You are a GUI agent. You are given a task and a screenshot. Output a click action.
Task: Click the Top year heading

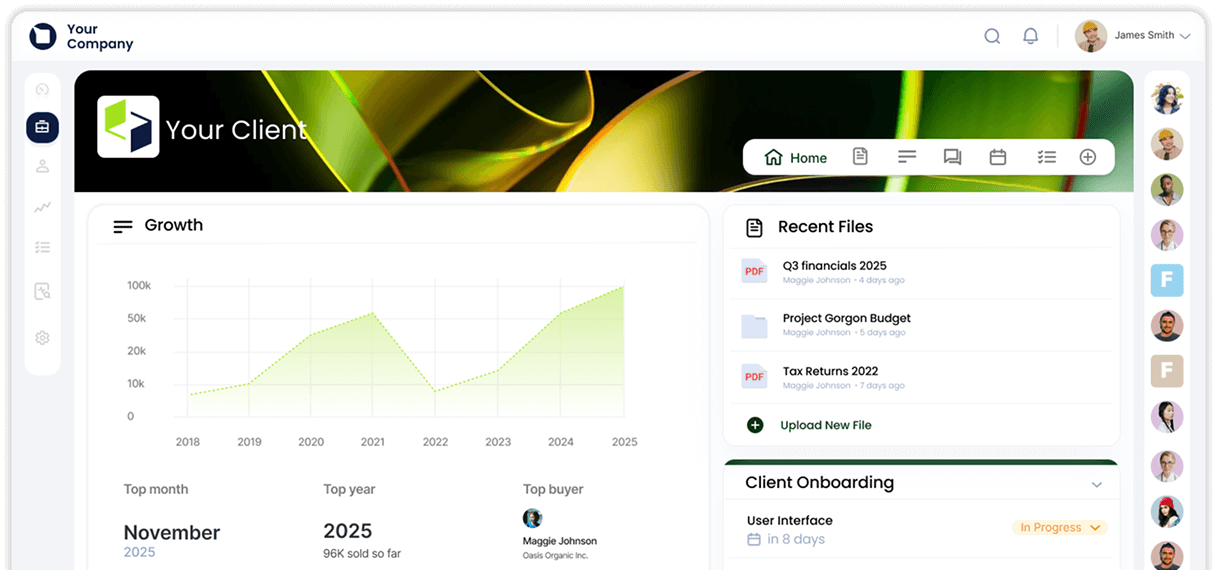349,490
